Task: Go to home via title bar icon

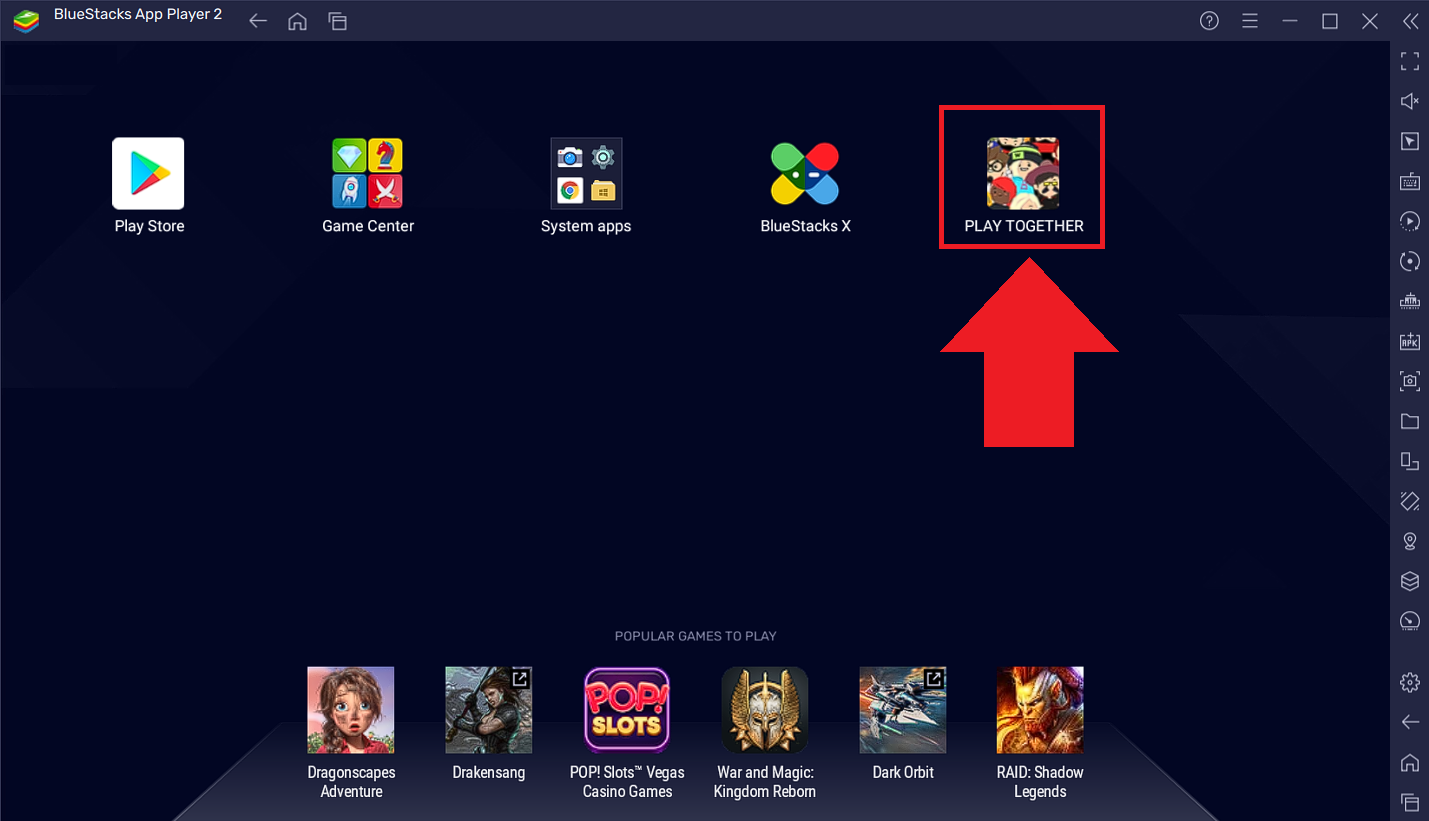Action: (298, 21)
